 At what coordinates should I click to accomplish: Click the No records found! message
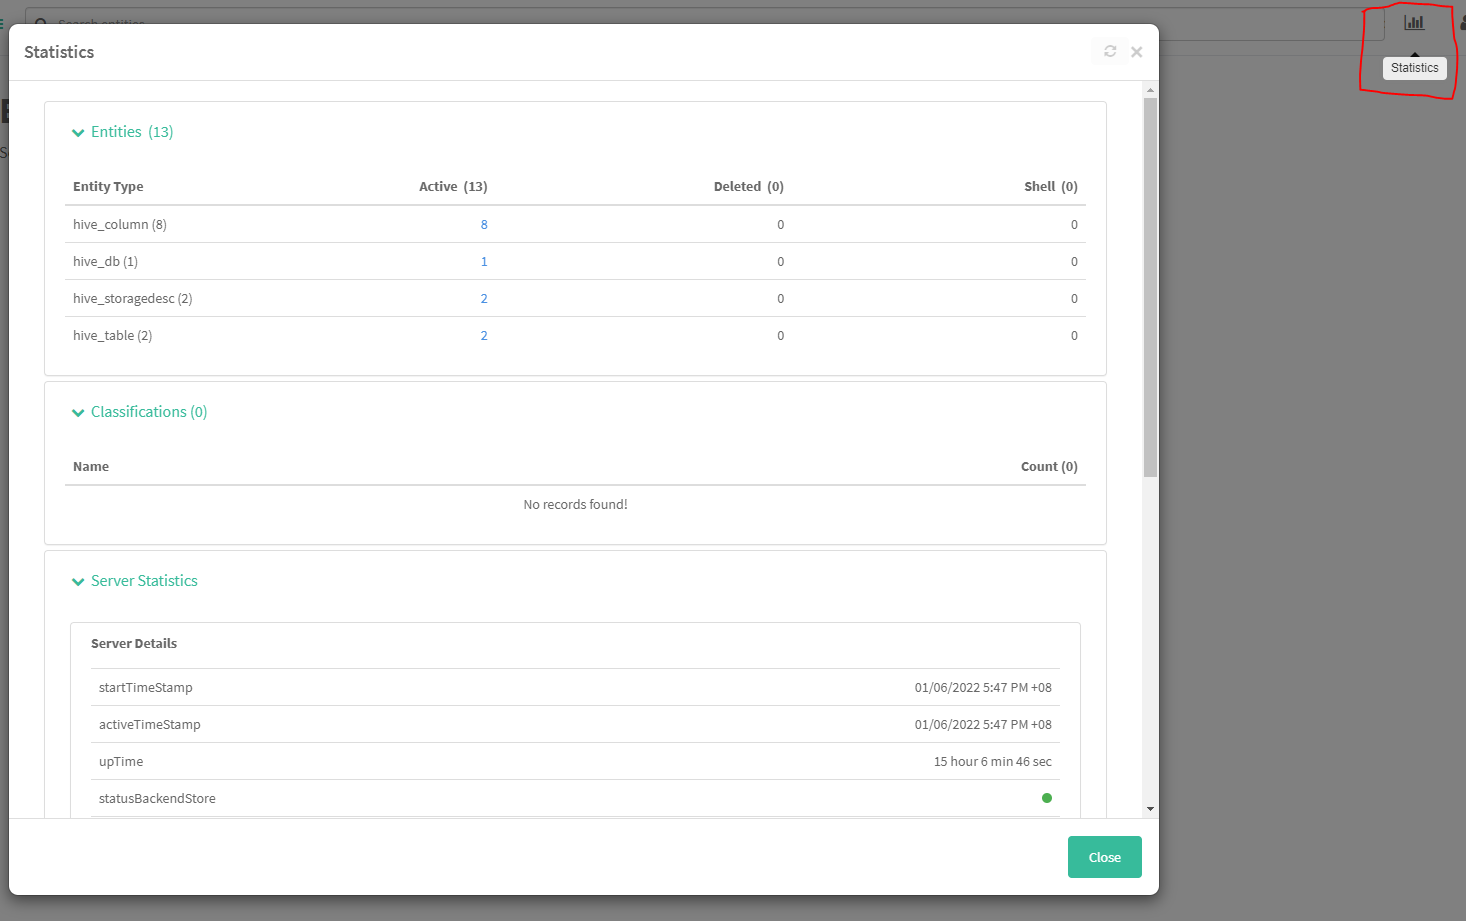coord(576,504)
